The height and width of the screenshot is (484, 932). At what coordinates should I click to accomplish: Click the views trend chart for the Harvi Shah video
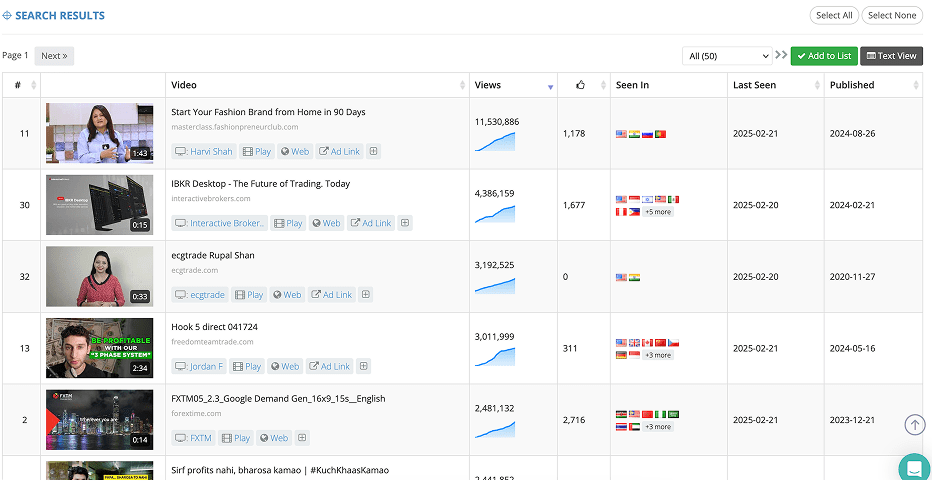[495, 142]
